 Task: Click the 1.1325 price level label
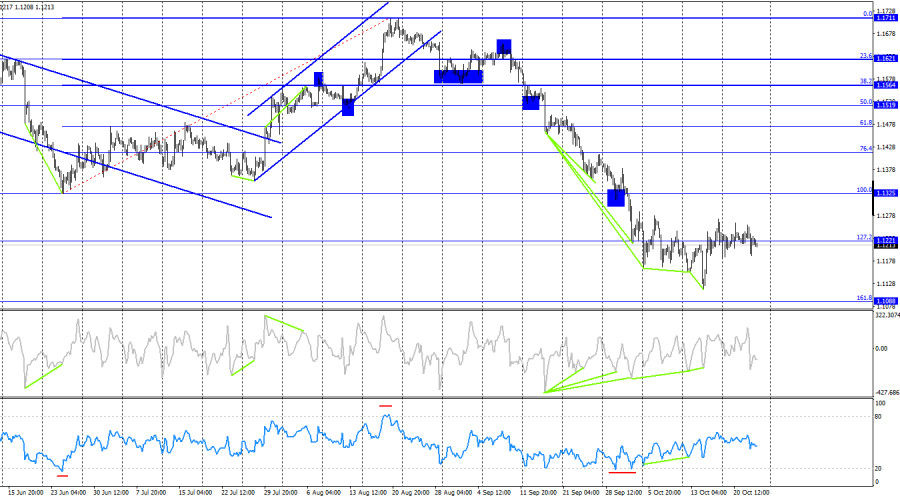click(886, 193)
